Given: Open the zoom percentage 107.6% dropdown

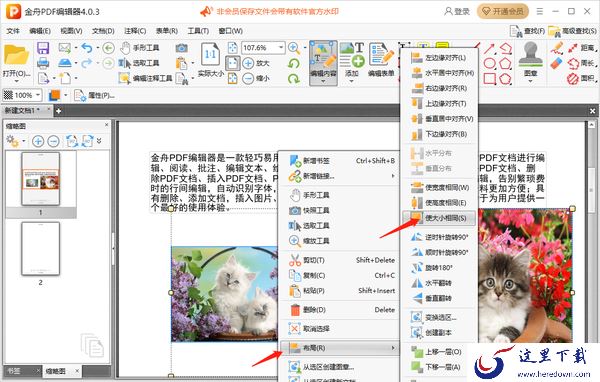Looking at the screenshot, I should 281,47.
